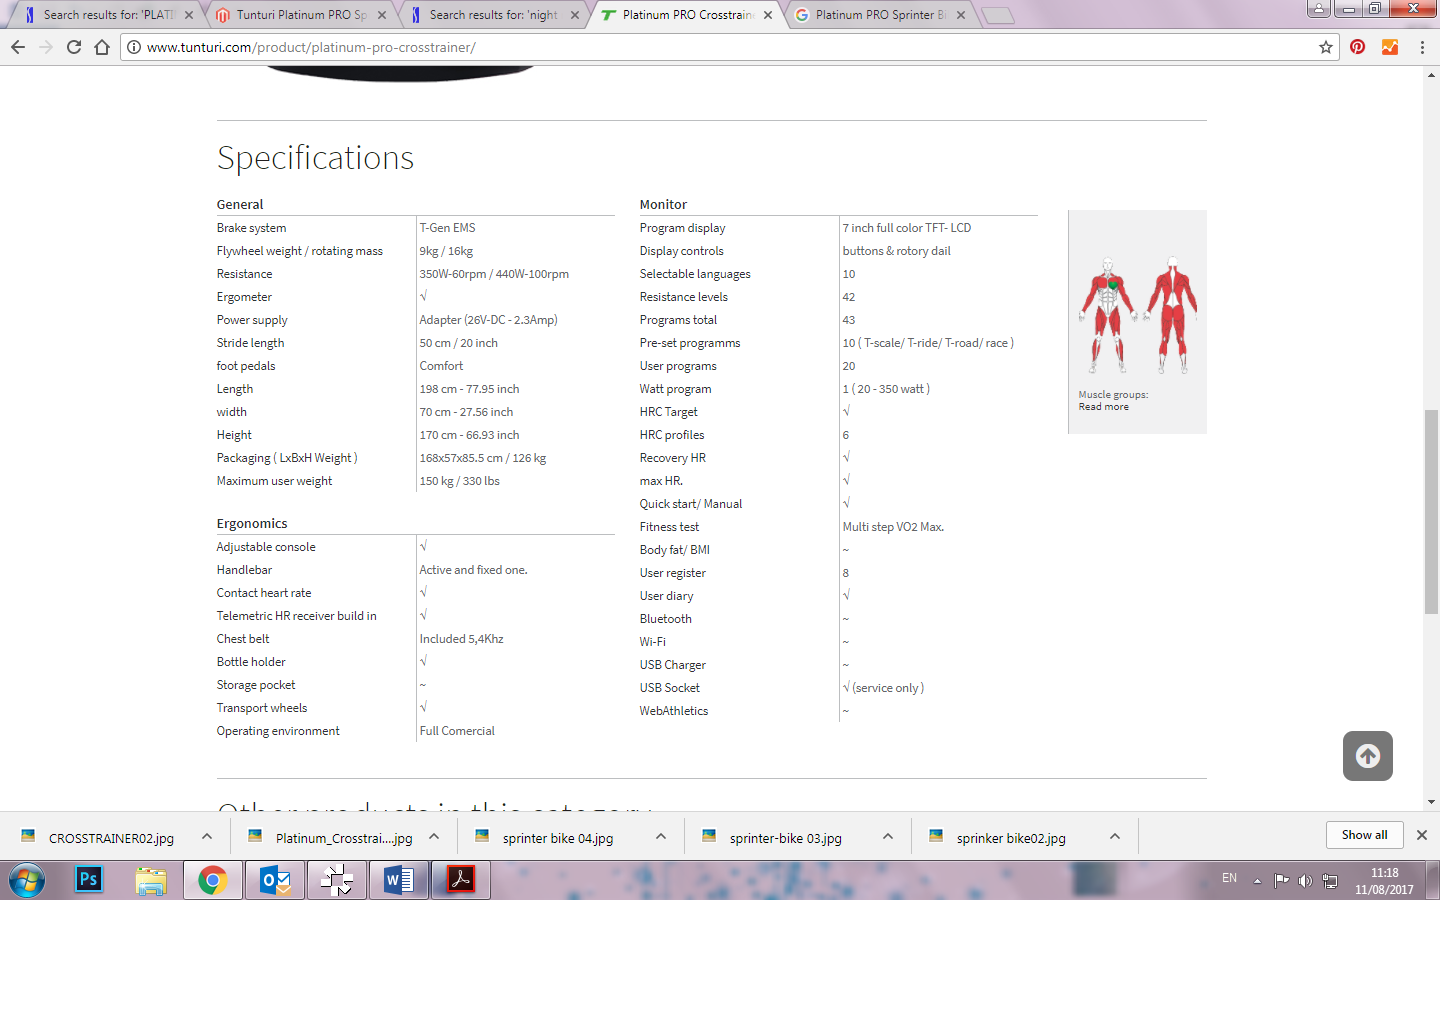
Task: Click the browser reload icon
Action: click(74, 47)
